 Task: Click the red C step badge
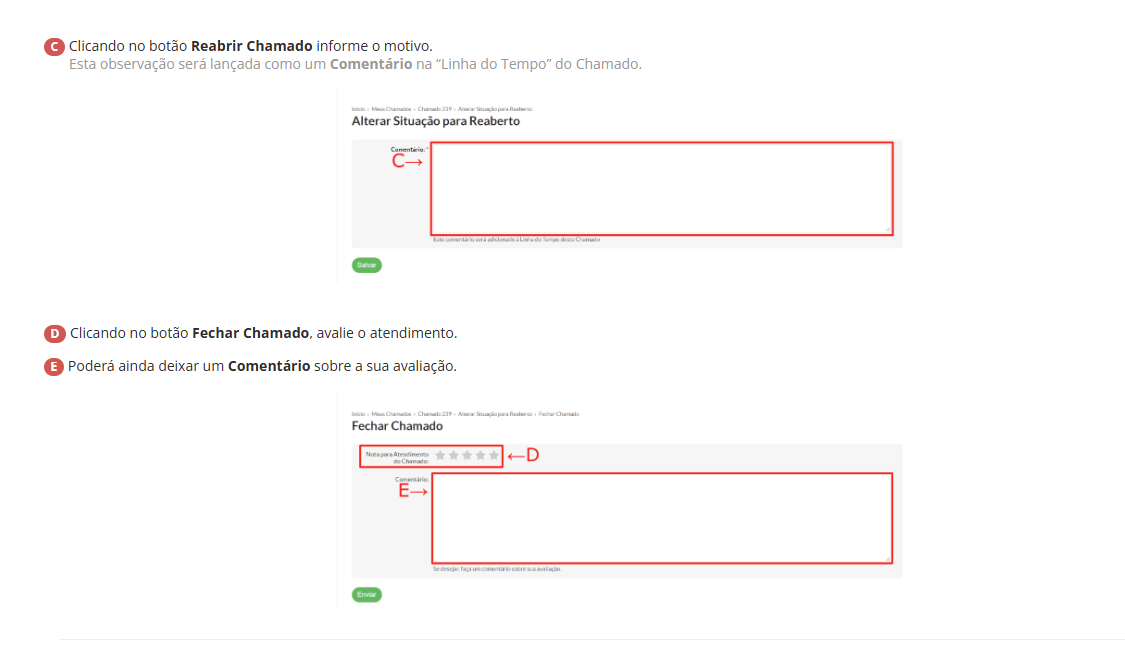point(55,47)
